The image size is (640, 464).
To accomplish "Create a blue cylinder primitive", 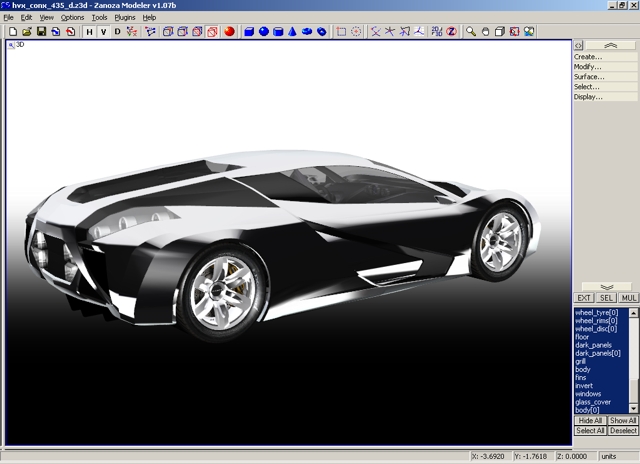I will click(278, 31).
